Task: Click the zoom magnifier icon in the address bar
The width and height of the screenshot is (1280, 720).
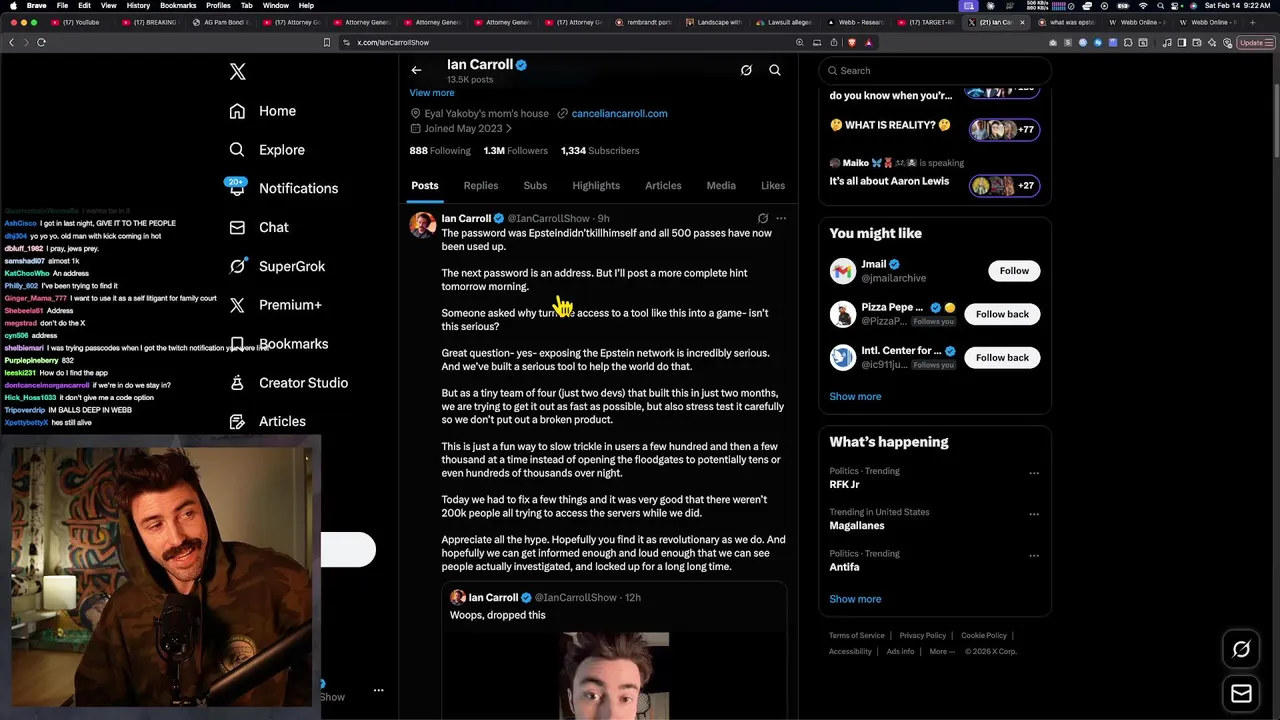Action: 799,42
